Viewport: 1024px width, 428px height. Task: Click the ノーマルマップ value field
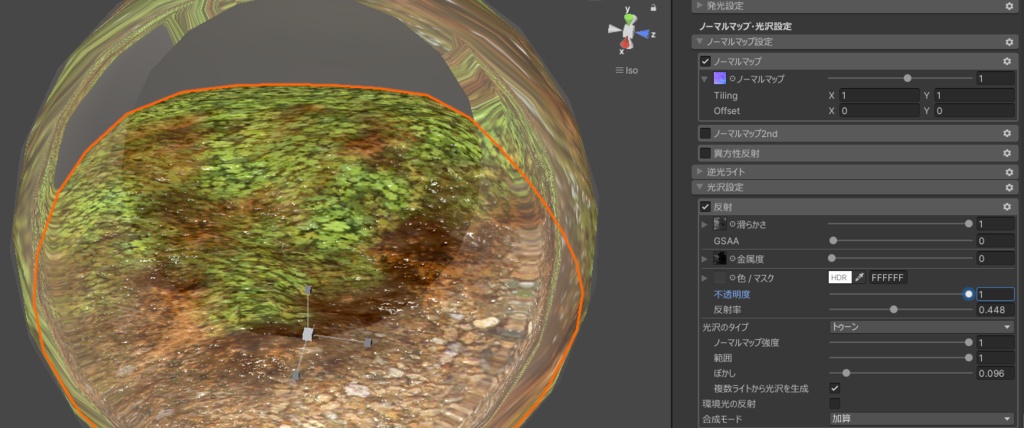995,79
